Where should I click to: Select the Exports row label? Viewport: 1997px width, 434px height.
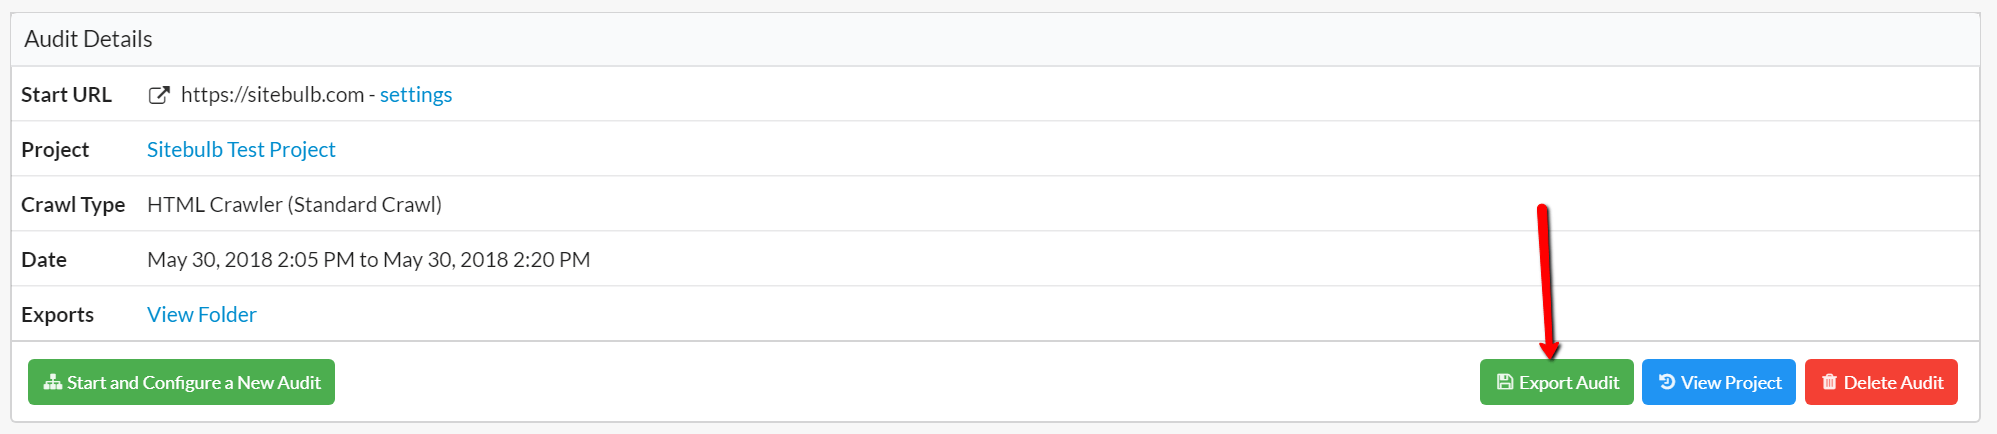[x=57, y=315]
